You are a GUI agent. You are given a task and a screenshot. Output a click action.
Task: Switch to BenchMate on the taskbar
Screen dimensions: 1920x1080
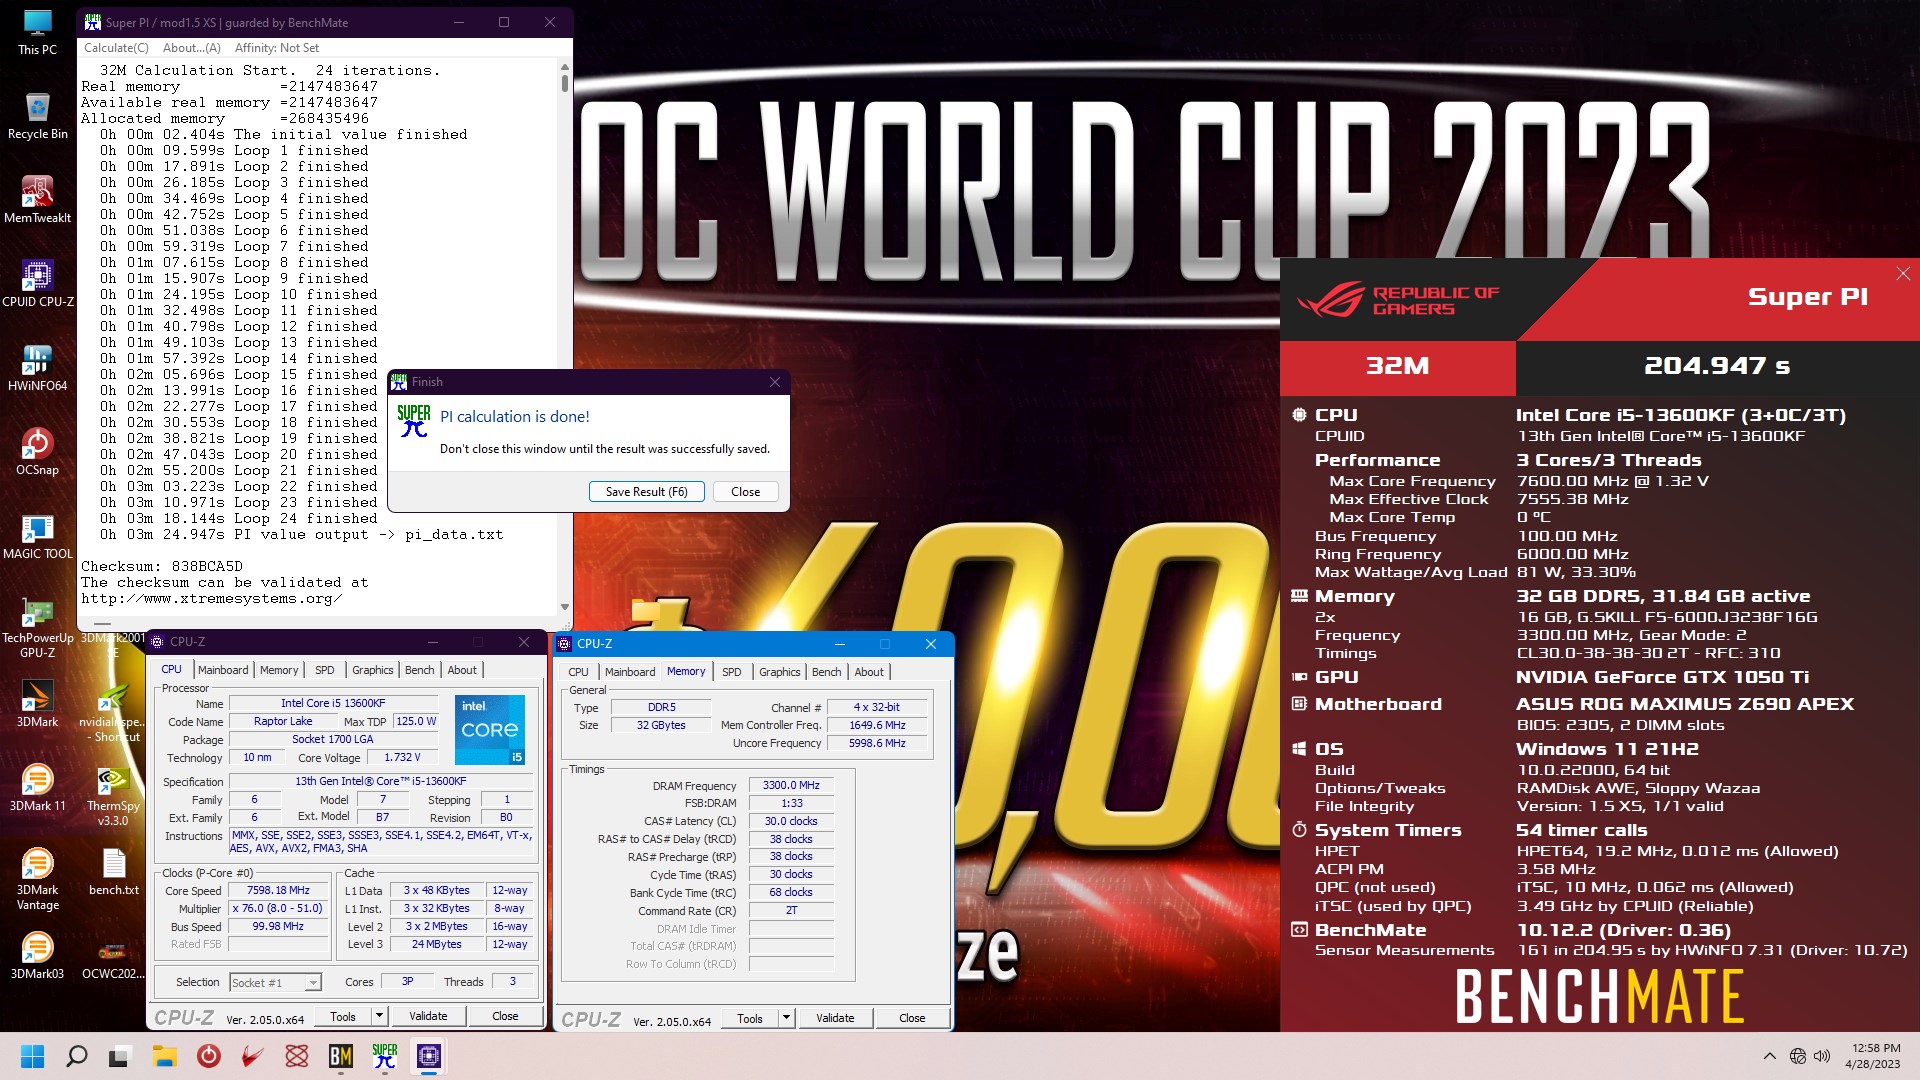340,1056
